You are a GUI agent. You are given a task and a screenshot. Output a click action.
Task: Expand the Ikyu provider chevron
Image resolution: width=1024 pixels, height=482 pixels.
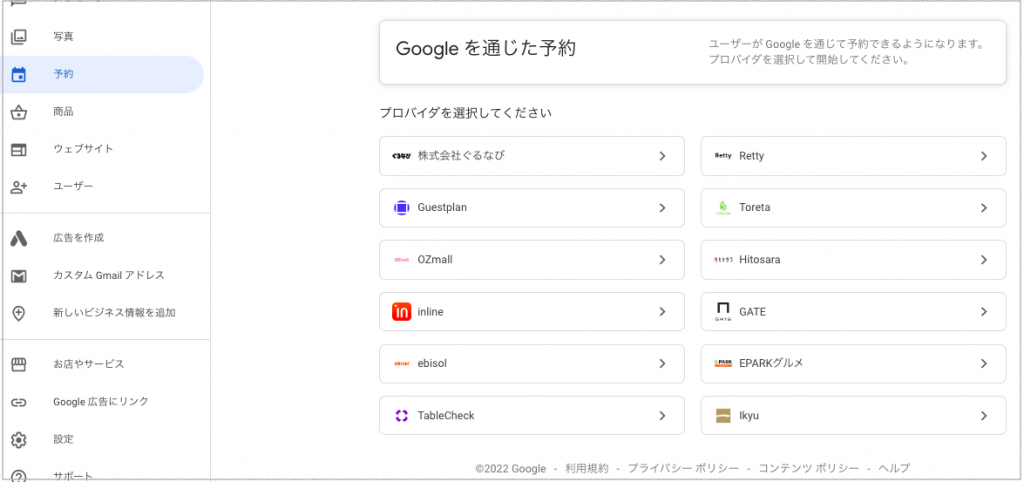coord(984,416)
